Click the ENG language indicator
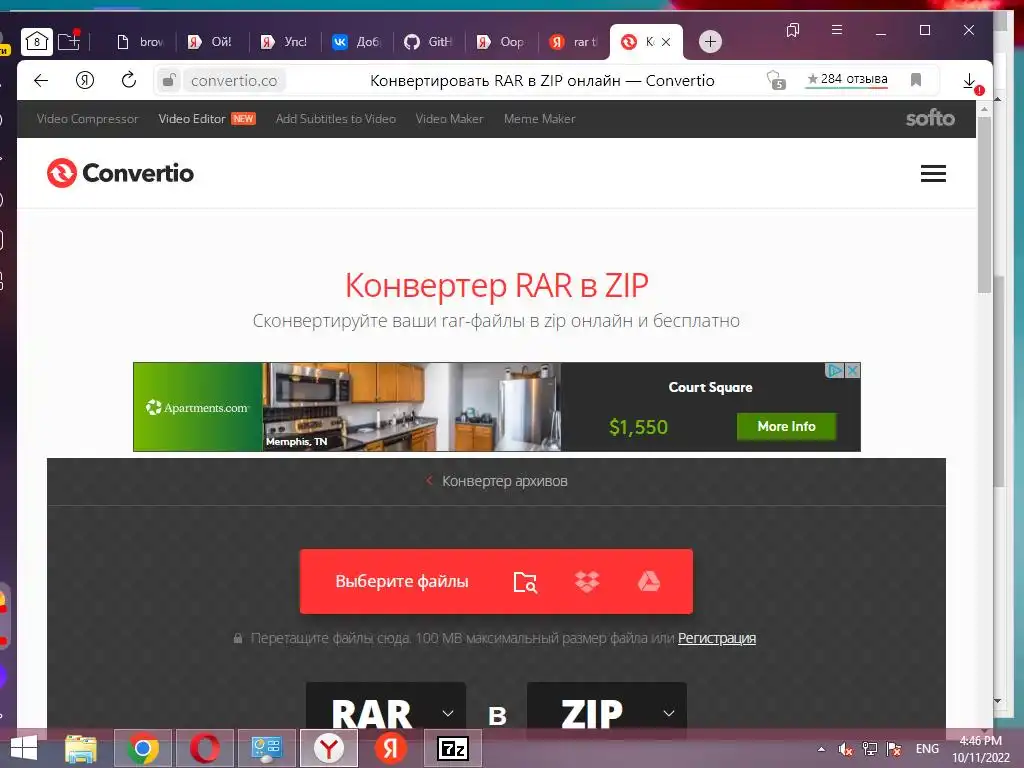 point(927,749)
